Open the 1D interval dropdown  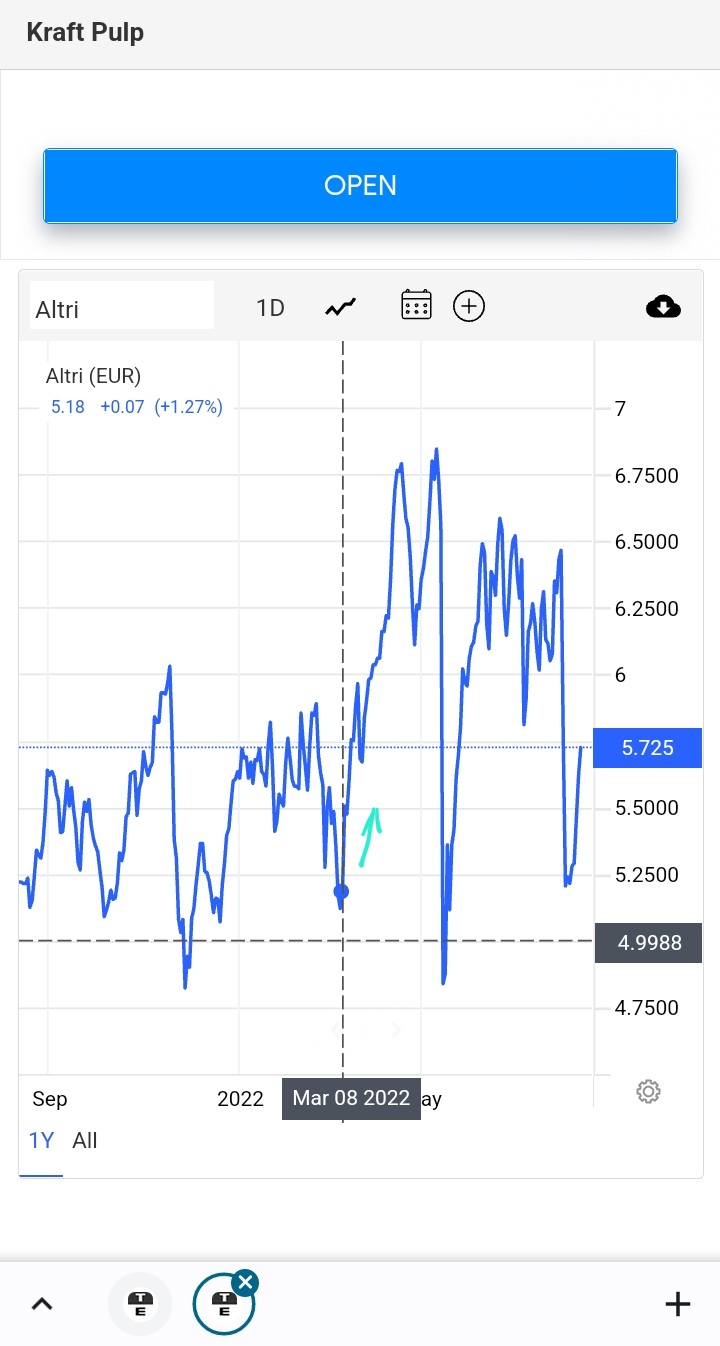point(271,307)
